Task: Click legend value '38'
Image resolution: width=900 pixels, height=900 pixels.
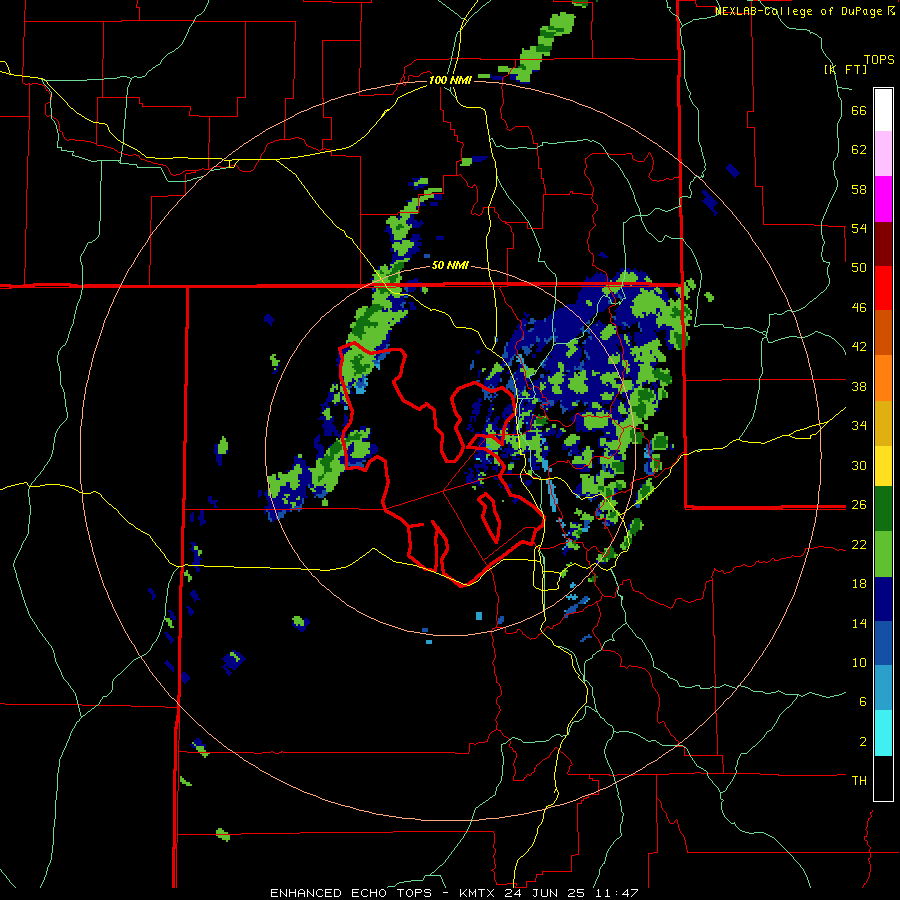Action: coord(859,386)
